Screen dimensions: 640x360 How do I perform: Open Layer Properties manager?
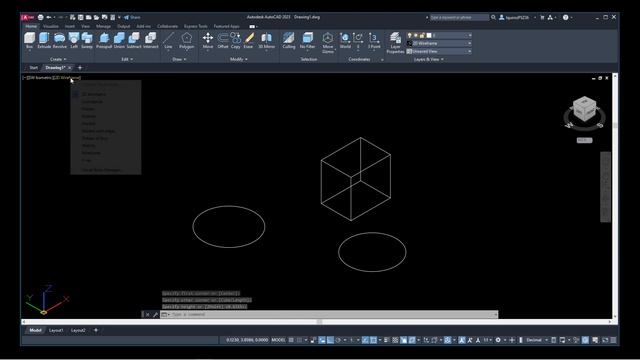(x=395, y=42)
